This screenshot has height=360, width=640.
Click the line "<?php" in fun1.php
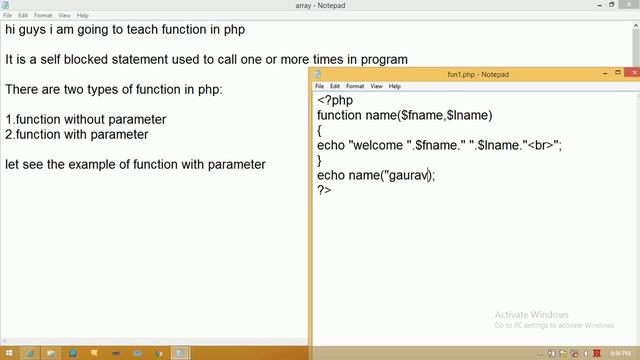(x=335, y=100)
